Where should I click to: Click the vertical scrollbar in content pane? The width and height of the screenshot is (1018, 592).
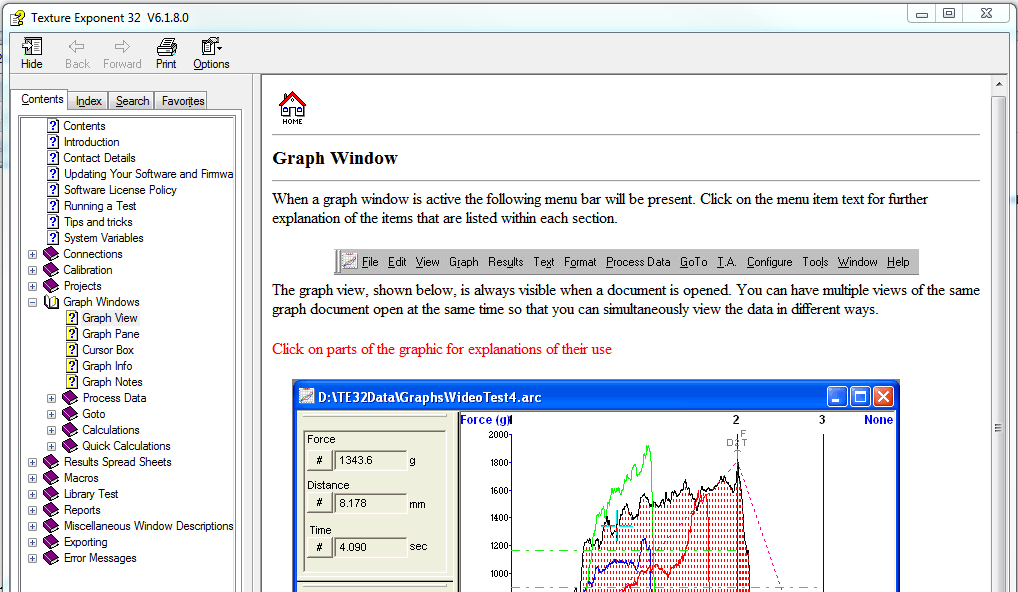[999, 300]
